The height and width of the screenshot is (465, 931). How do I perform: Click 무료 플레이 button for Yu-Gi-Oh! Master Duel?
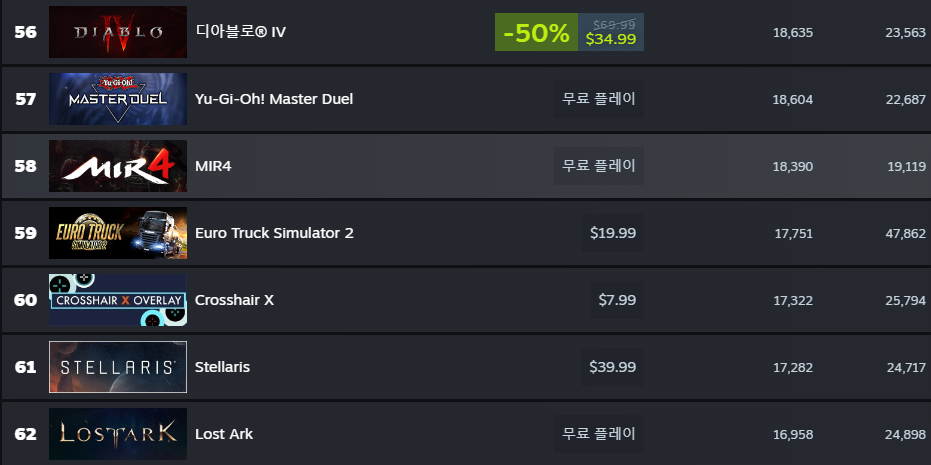(x=599, y=99)
